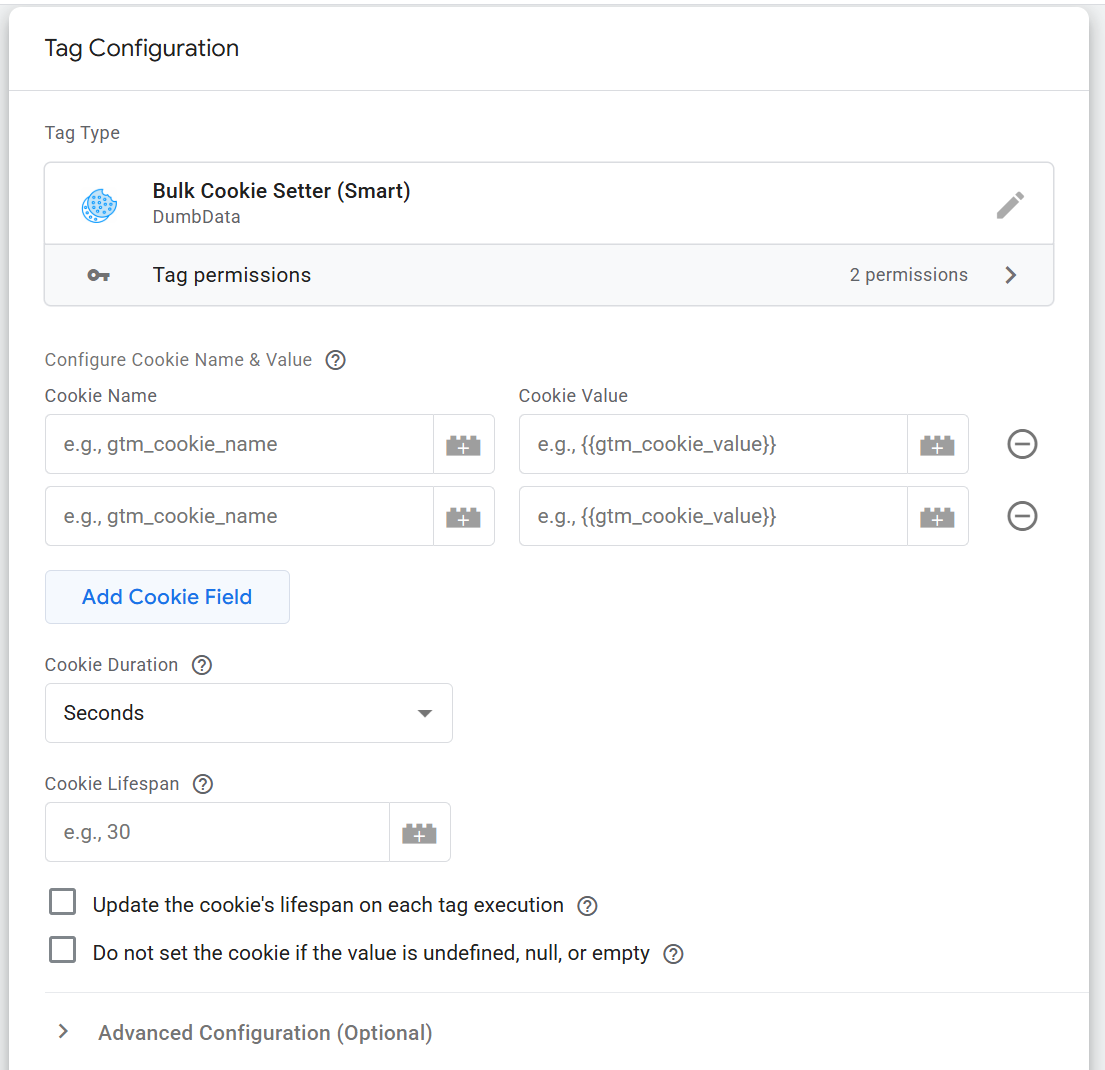Click the first Cookie Name input field
This screenshot has width=1105, height=1070.
click(240, 445)
